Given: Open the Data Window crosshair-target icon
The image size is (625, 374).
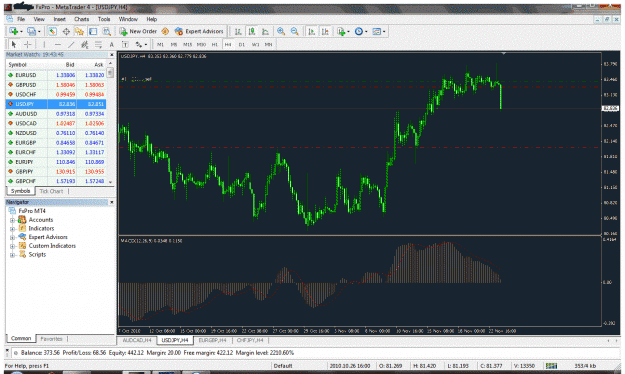Looking at the screenshot, I should [66, 31].
